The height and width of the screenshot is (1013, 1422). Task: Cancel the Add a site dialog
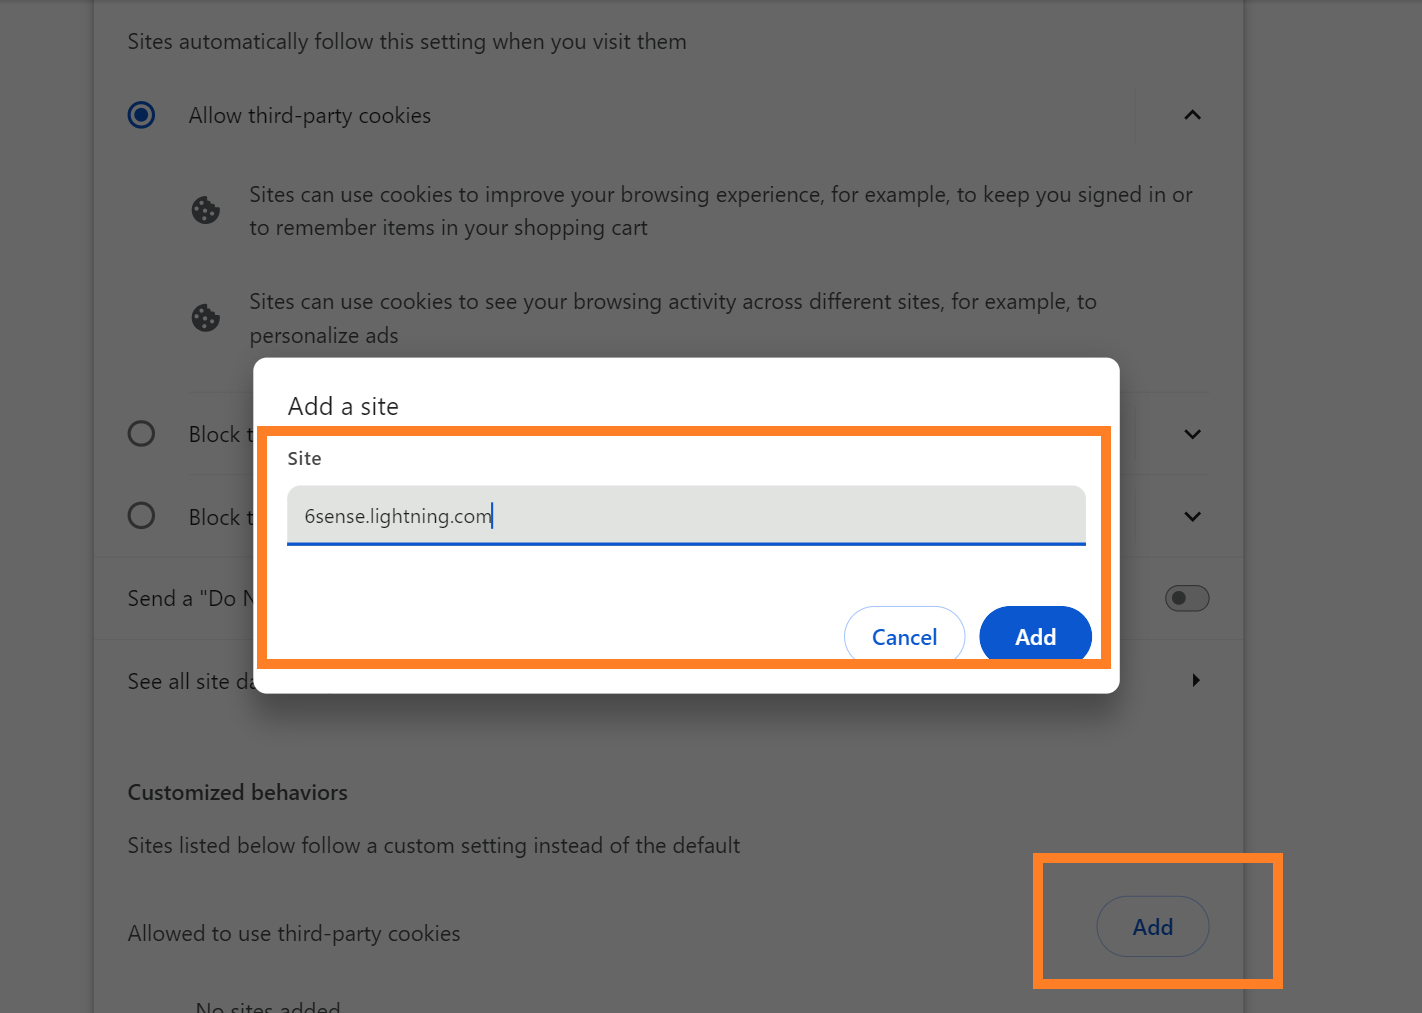(x=904, y=636)
